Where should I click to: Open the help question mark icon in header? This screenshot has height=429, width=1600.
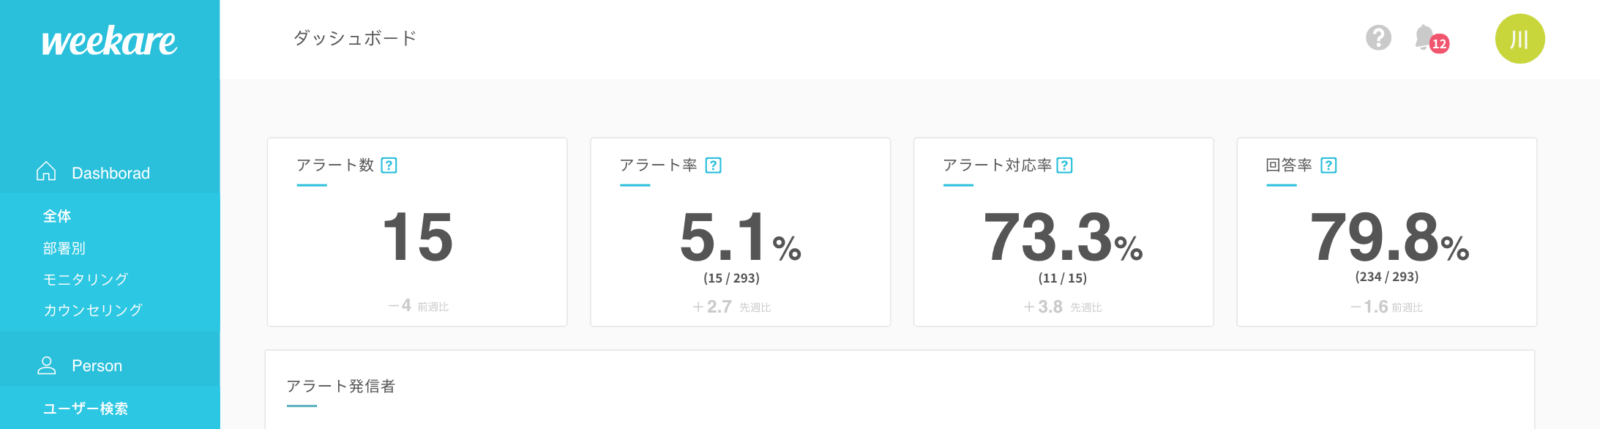coord(1378,38)
